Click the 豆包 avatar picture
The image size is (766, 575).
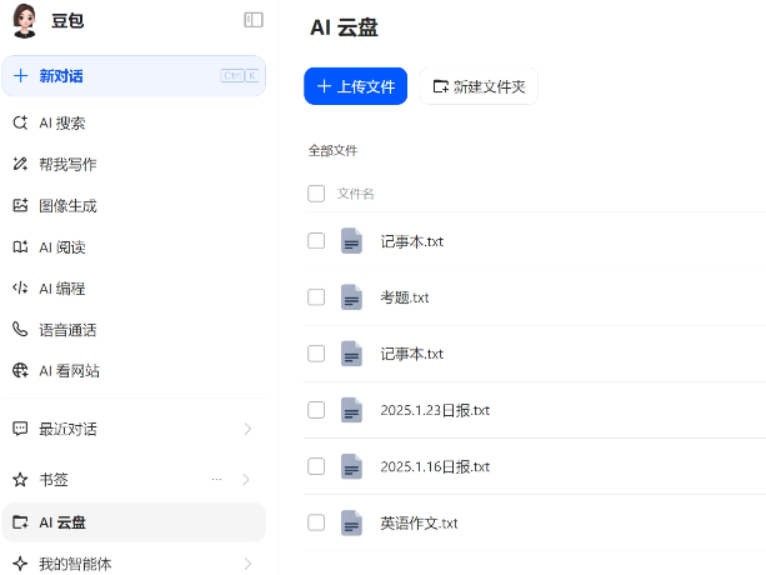click(24, 21)
